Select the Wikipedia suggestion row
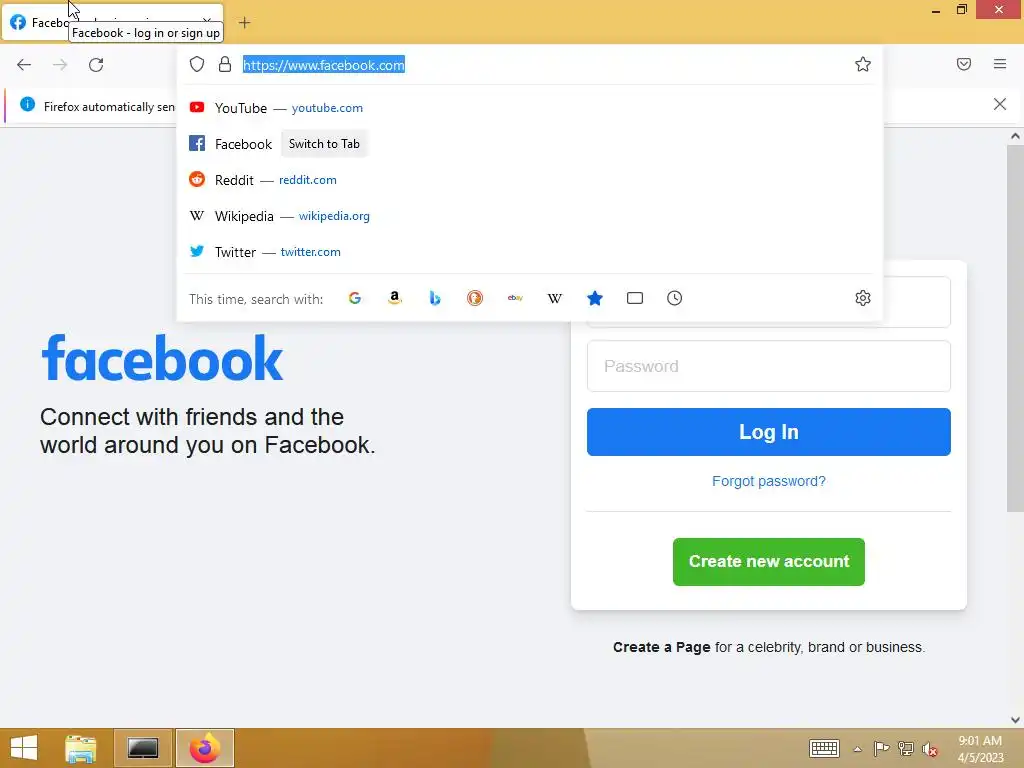The height and width of the screenshot is (768, 1024). 530,216
